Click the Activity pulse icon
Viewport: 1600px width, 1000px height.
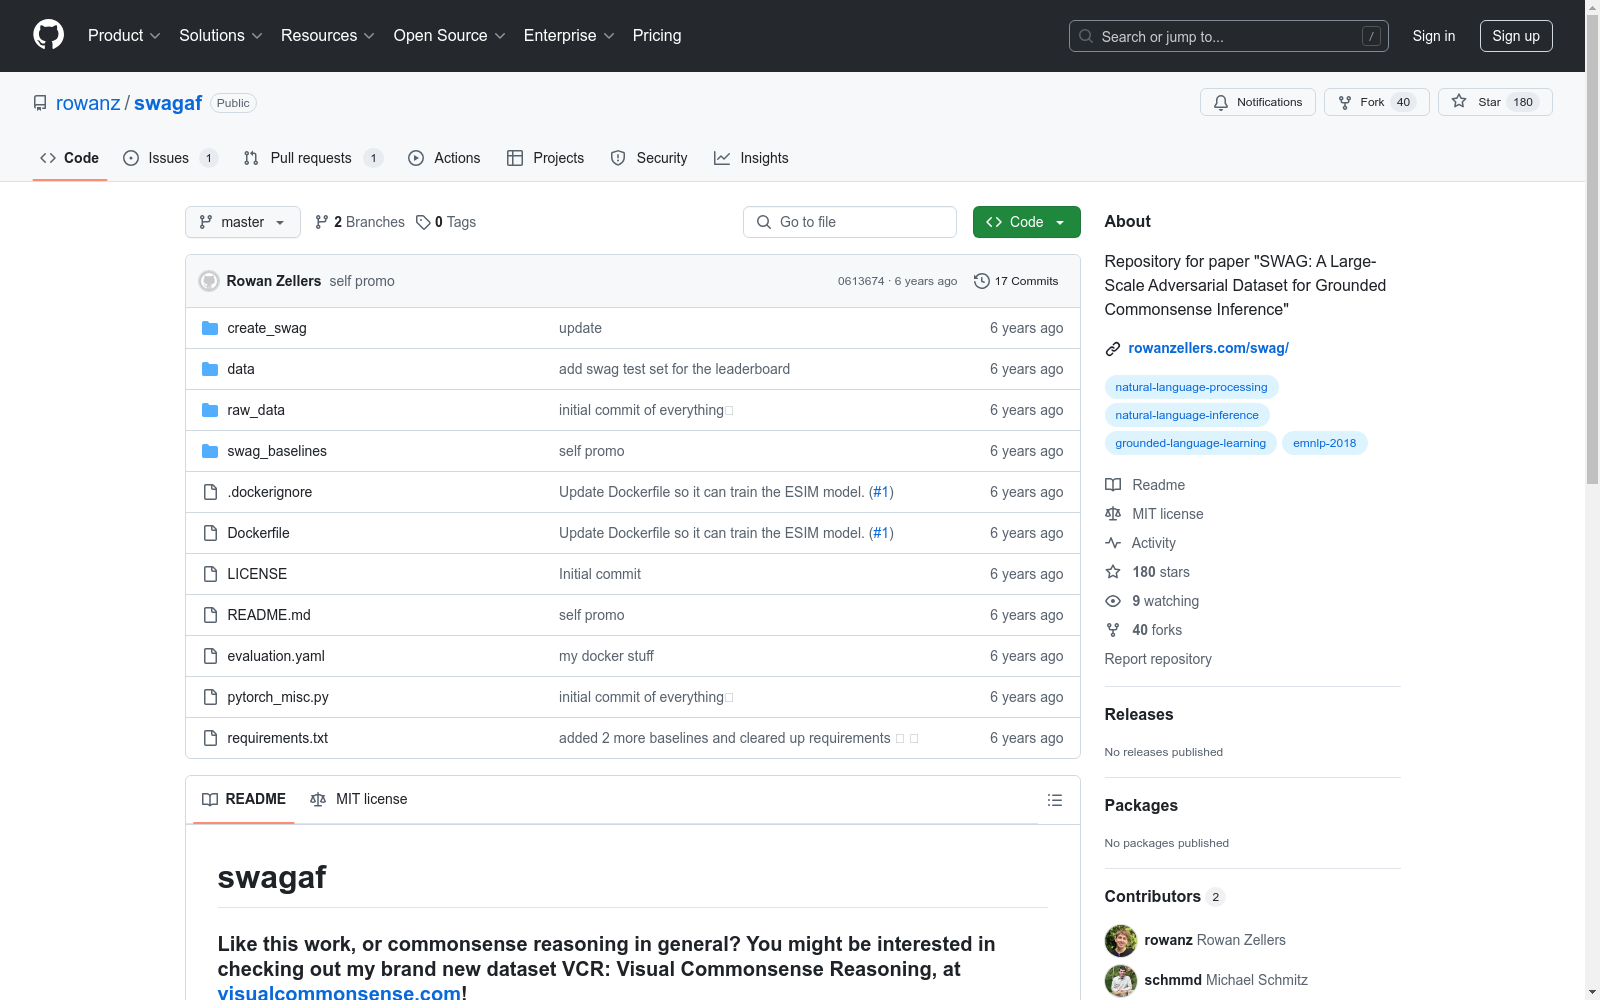point(1113,543)
